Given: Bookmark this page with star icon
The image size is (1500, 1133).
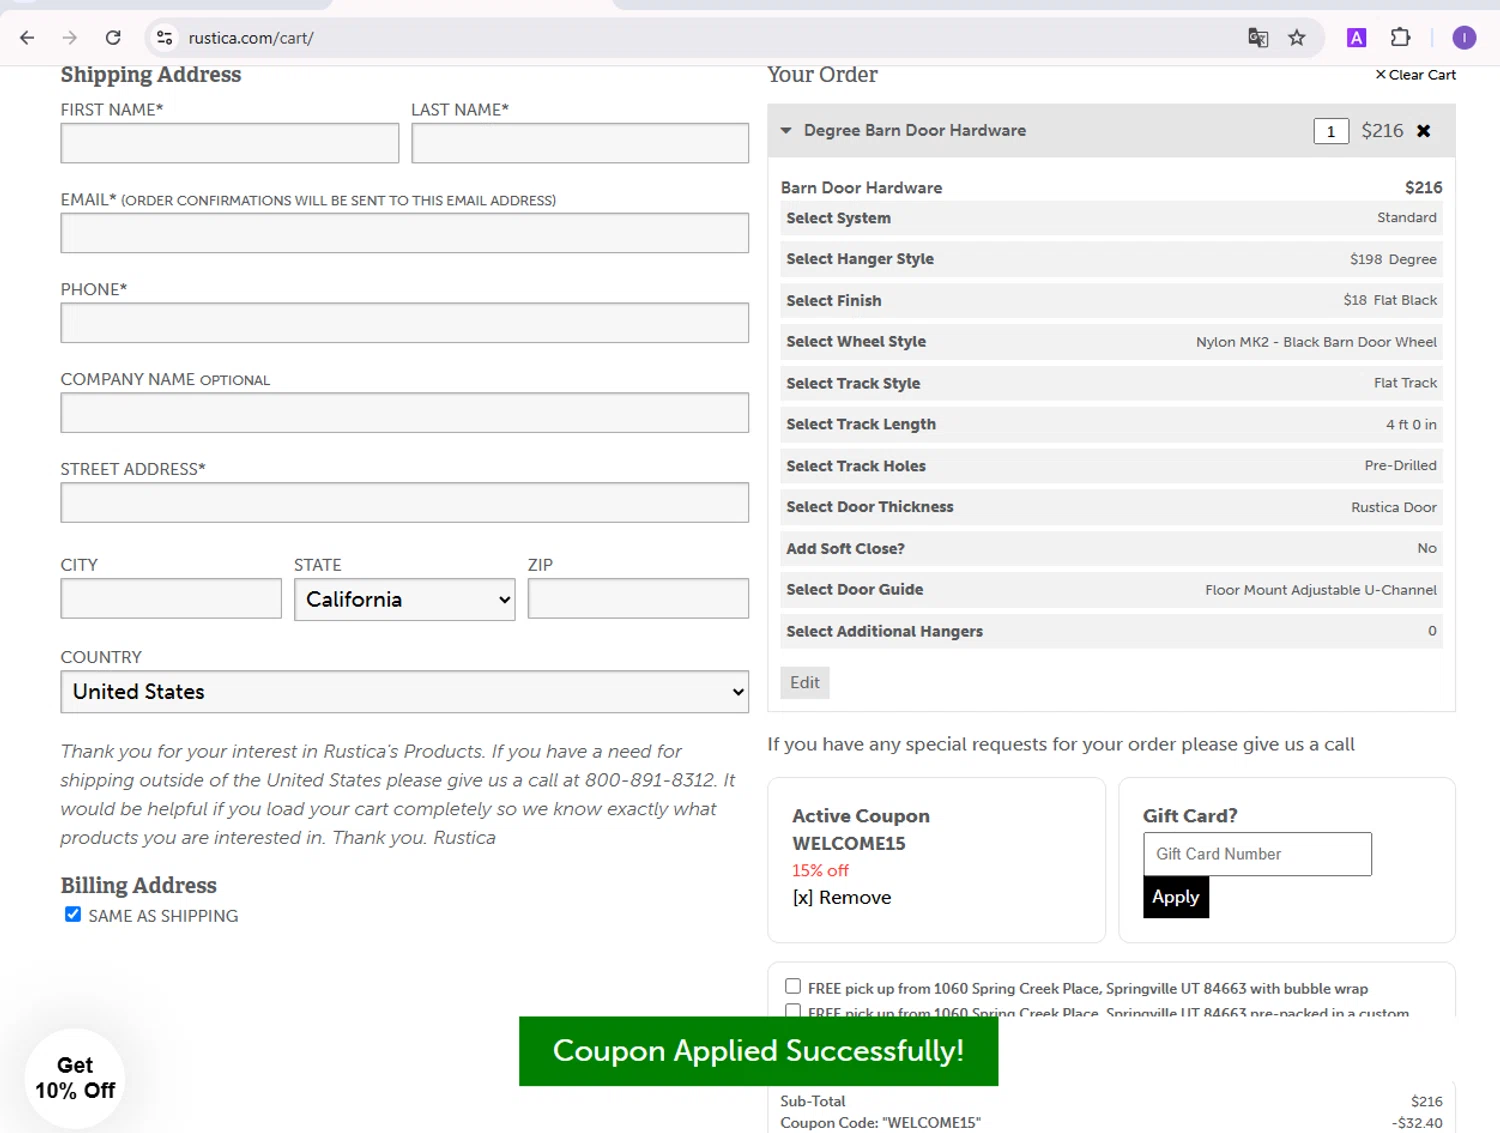Looking at the screenshot, I should pos(1297,38).
